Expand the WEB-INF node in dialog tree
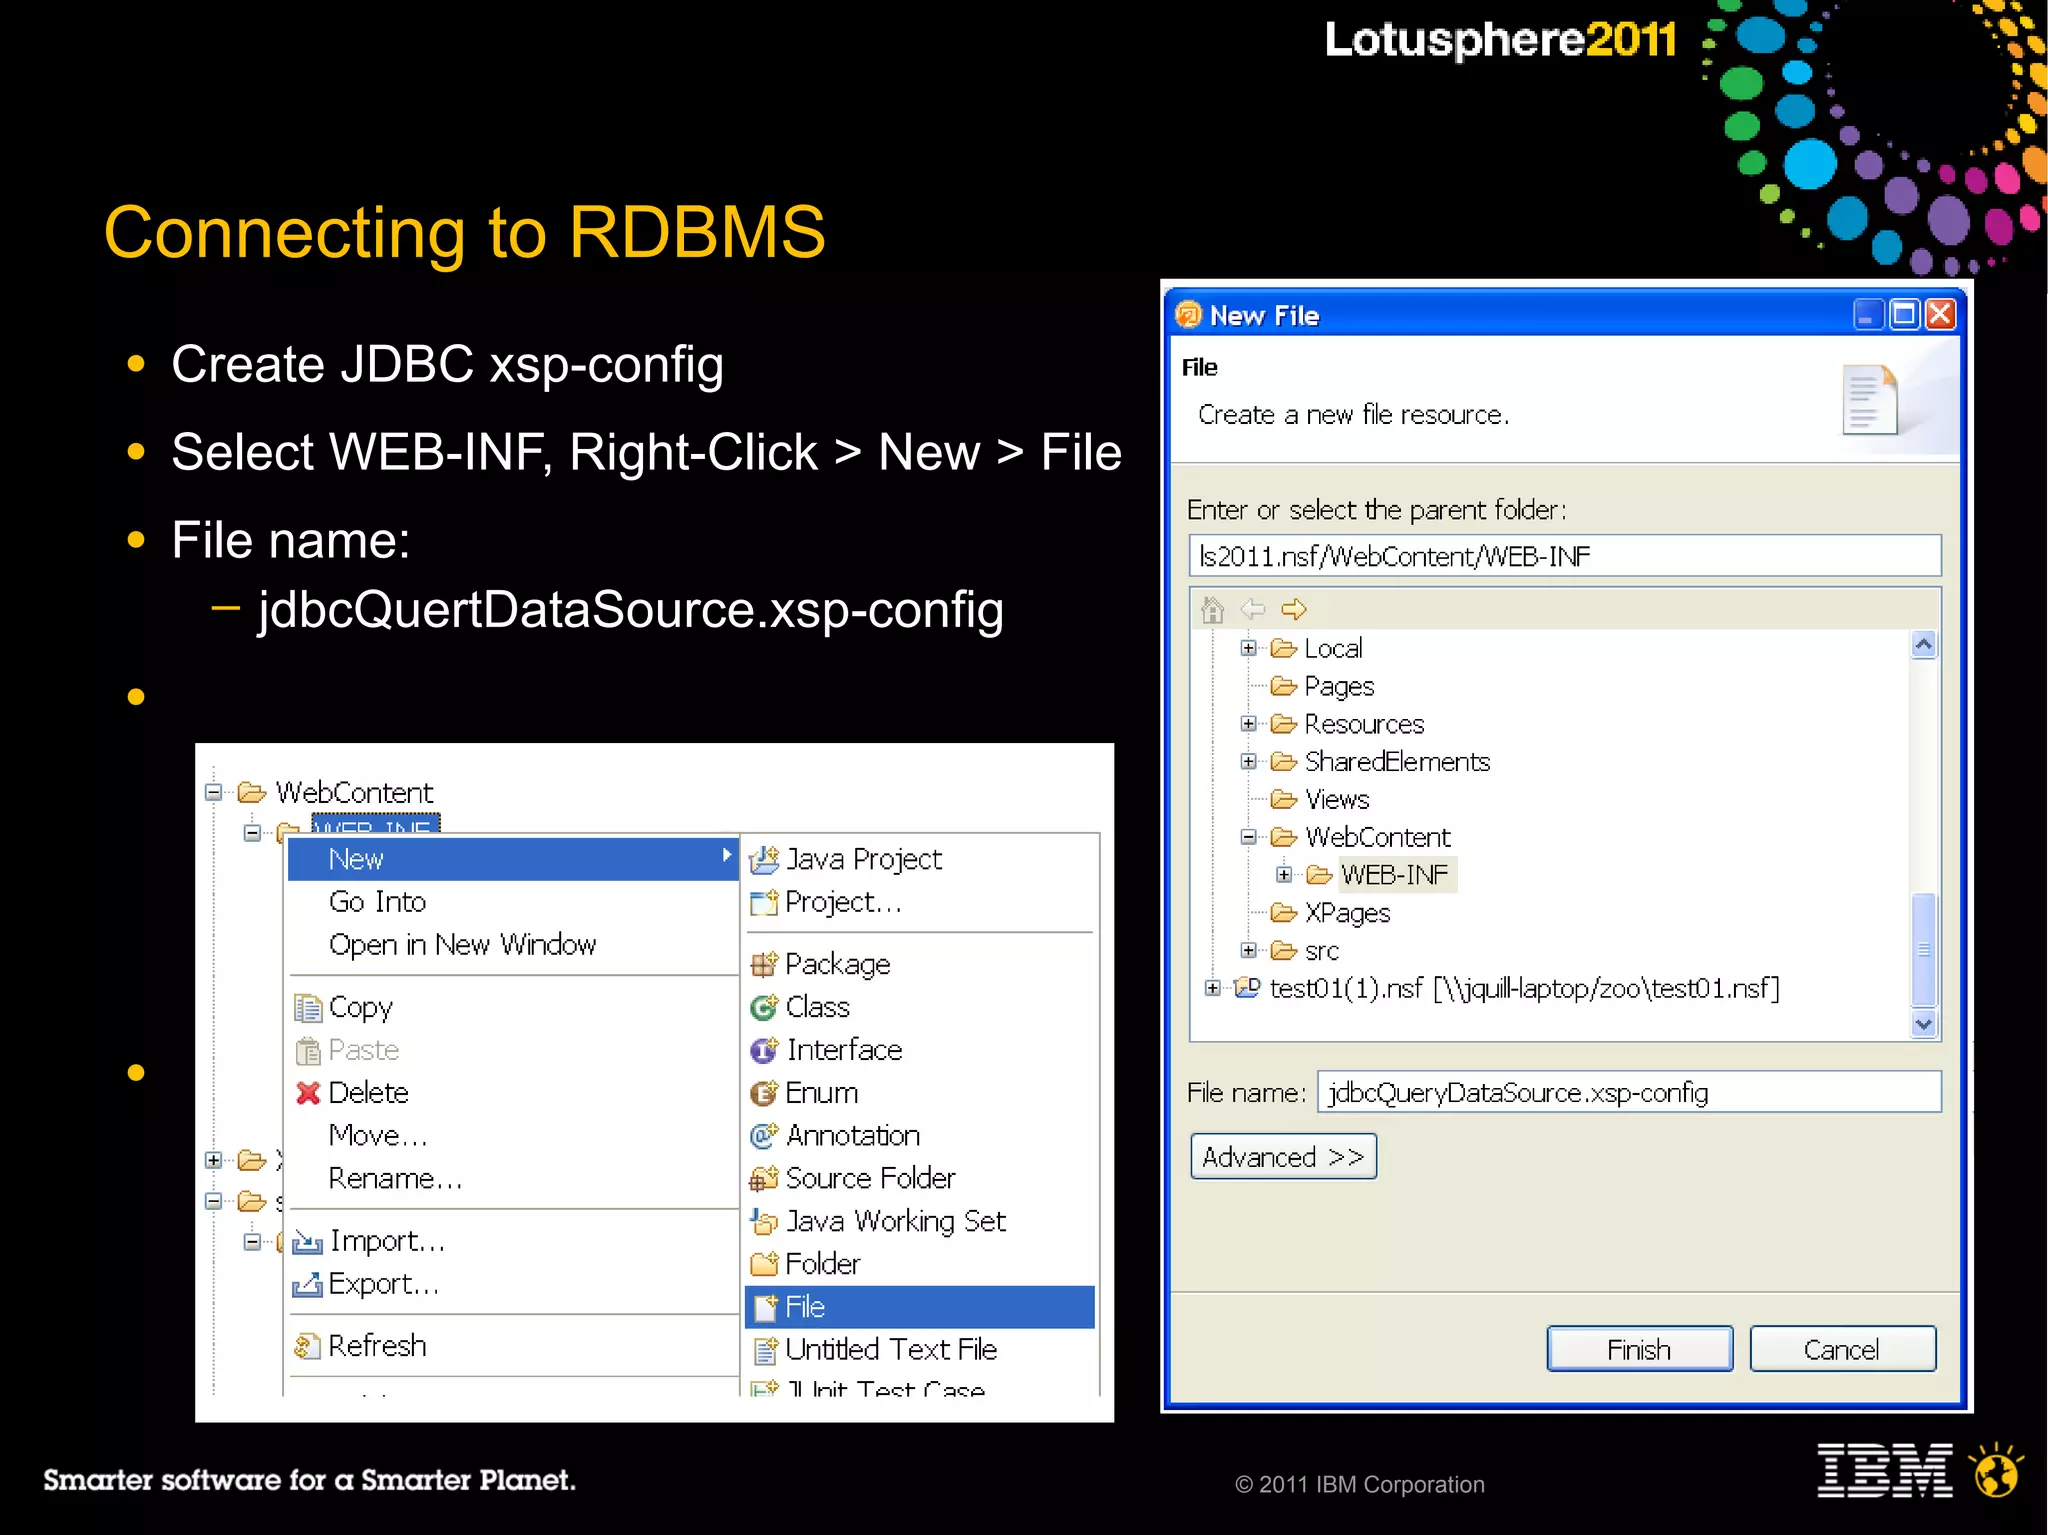2048x1535 pixels. tap(1284, 875)
